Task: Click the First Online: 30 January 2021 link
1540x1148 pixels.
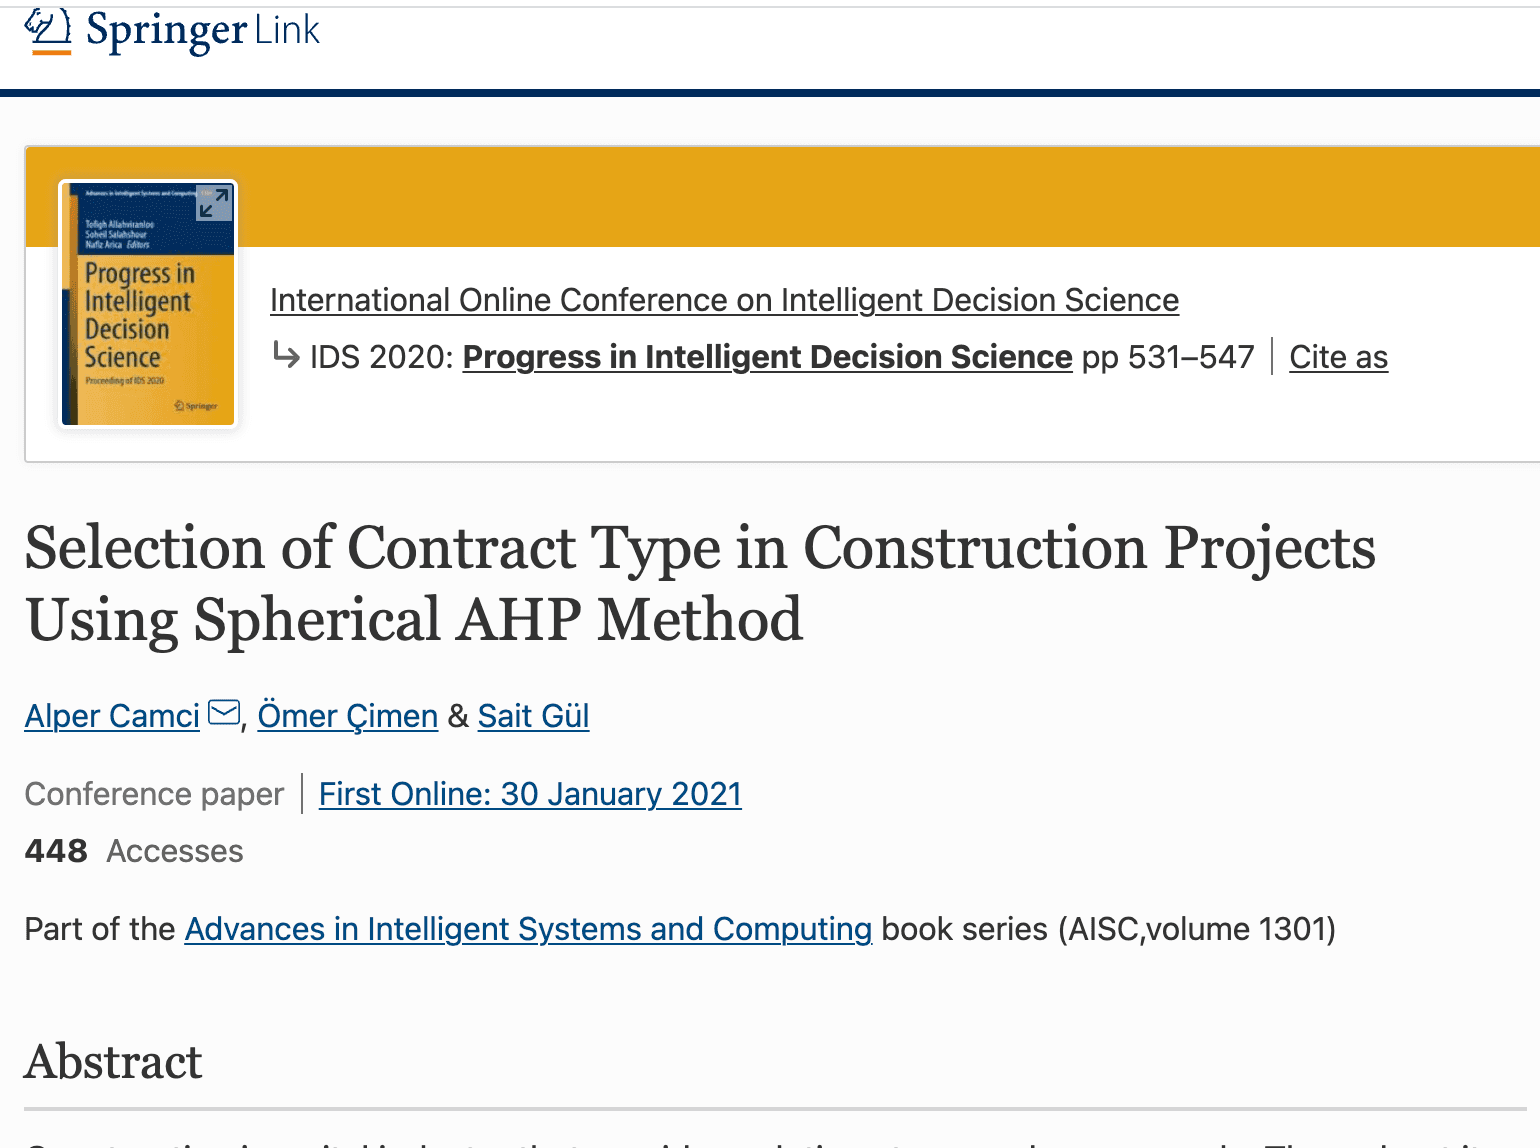Action: [530, 793]
